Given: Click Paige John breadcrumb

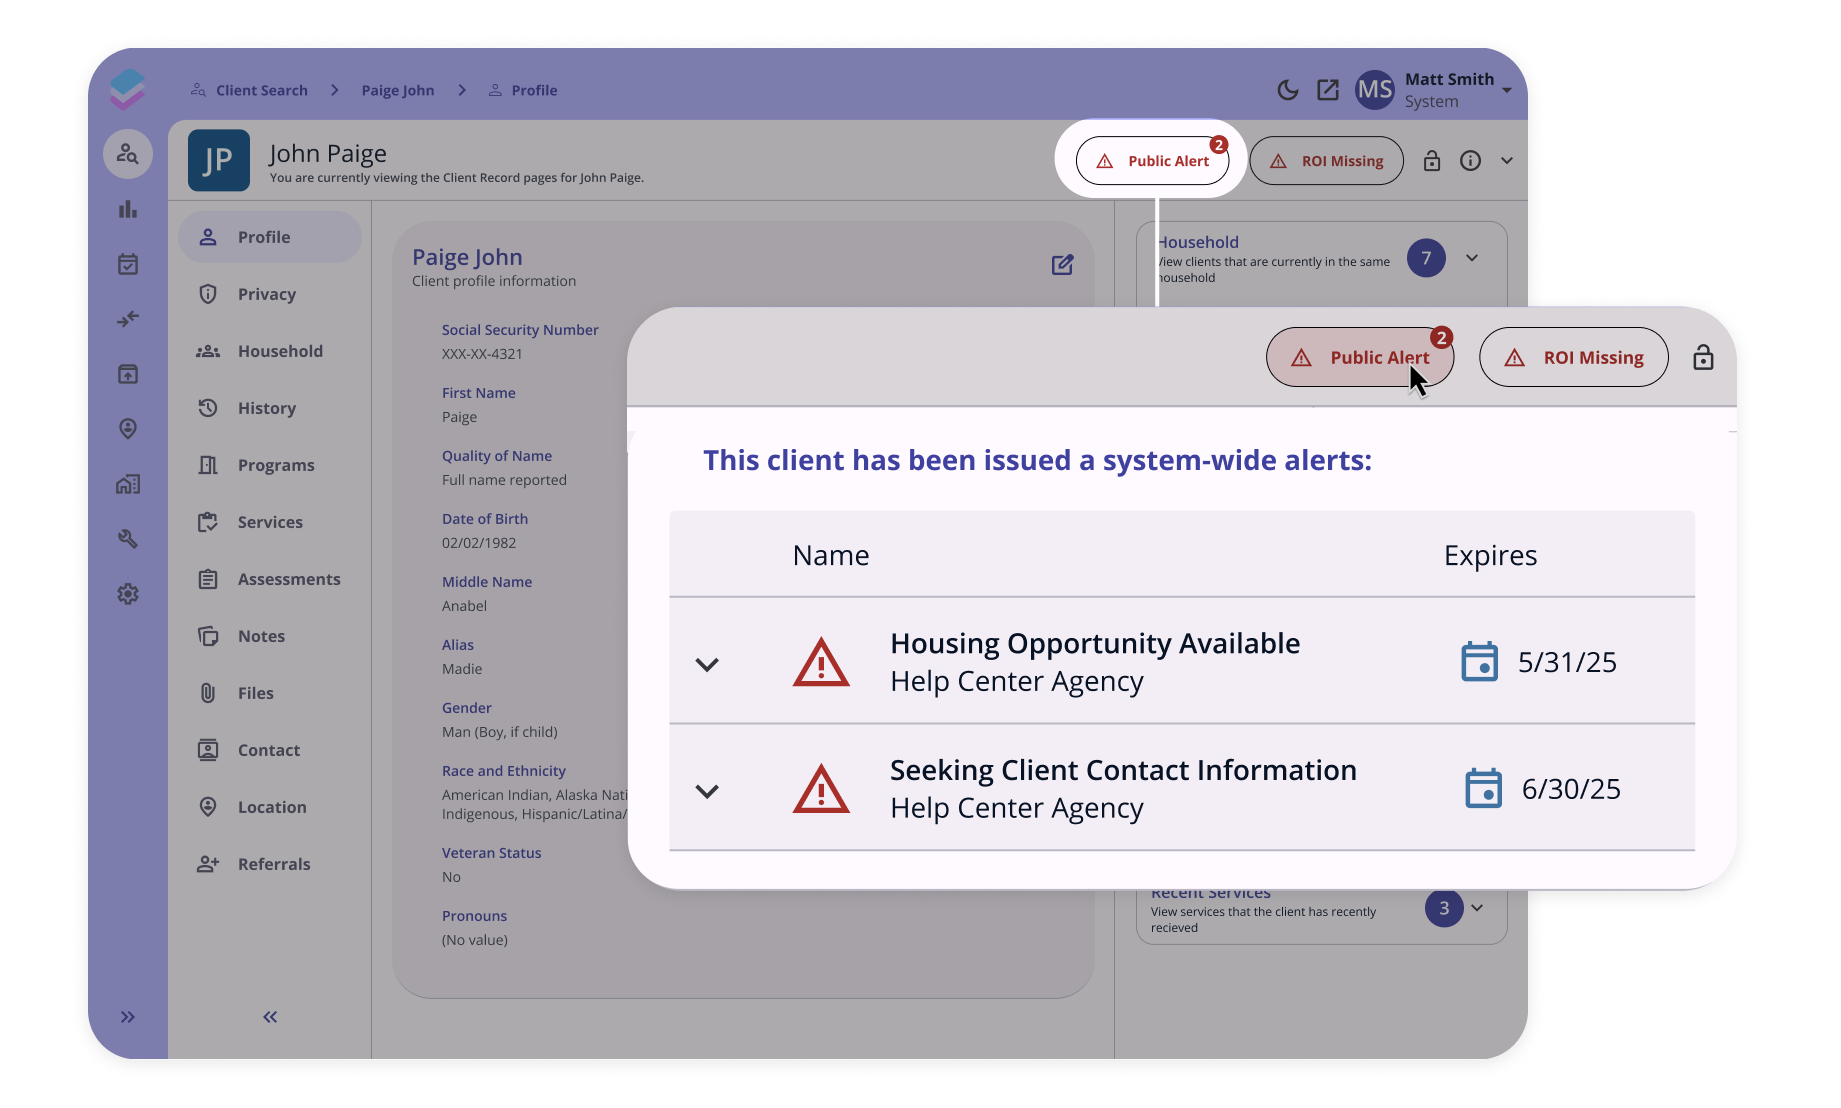Looking at the screenshot, I should (398, 90).
